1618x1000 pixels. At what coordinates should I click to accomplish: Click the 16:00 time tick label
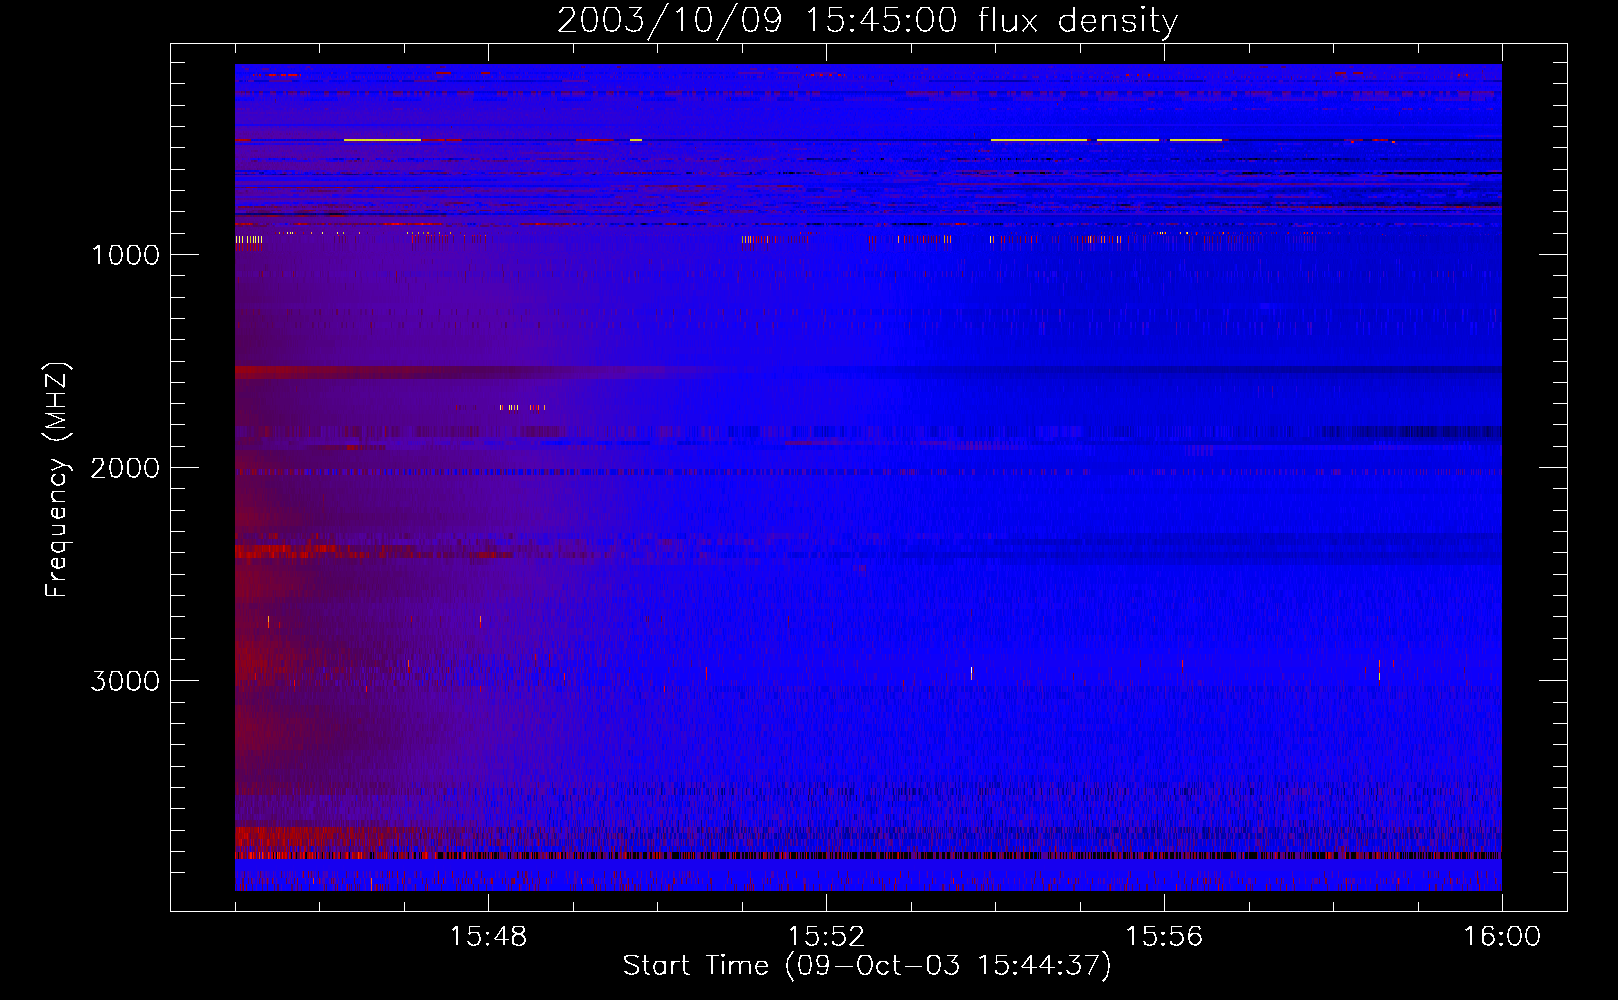click(x=1502, y=937)
